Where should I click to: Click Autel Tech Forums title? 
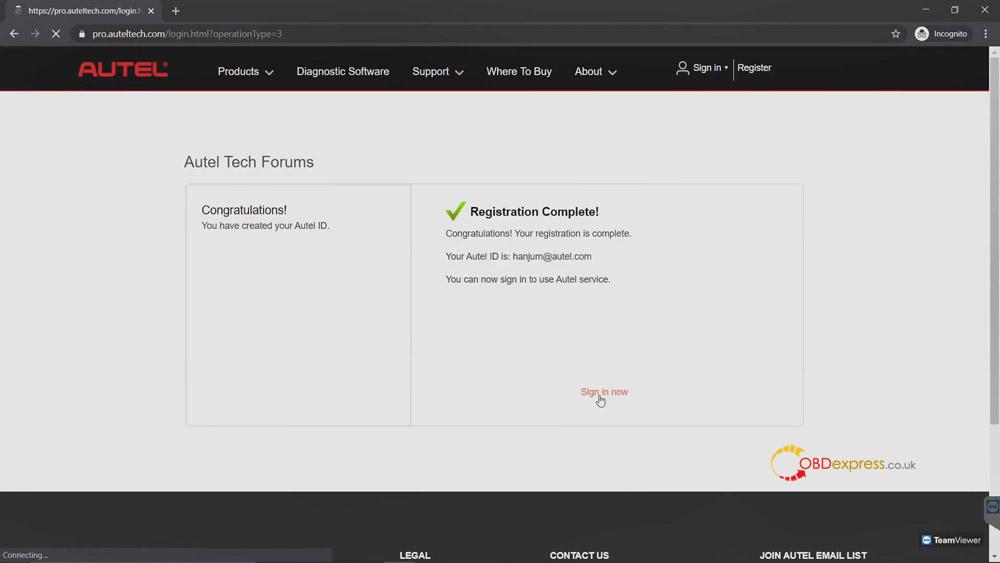[x=249, y=162]
